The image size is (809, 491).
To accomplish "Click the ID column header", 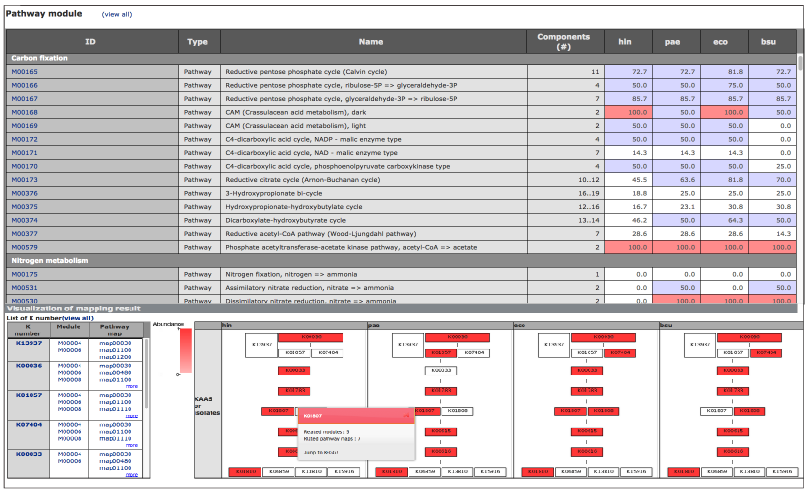I will pyautogui.click(x=92, y=42).
